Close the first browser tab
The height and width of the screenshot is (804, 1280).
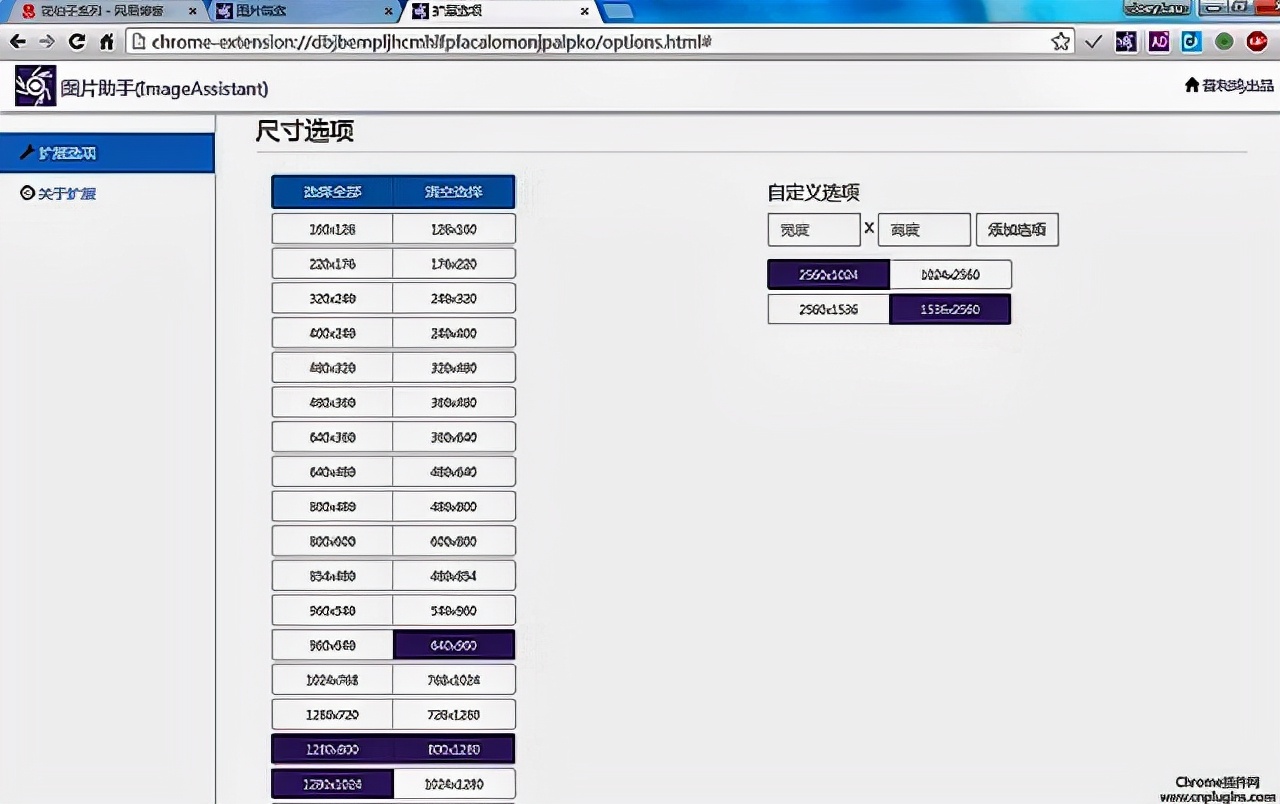(x=192, y=12)
